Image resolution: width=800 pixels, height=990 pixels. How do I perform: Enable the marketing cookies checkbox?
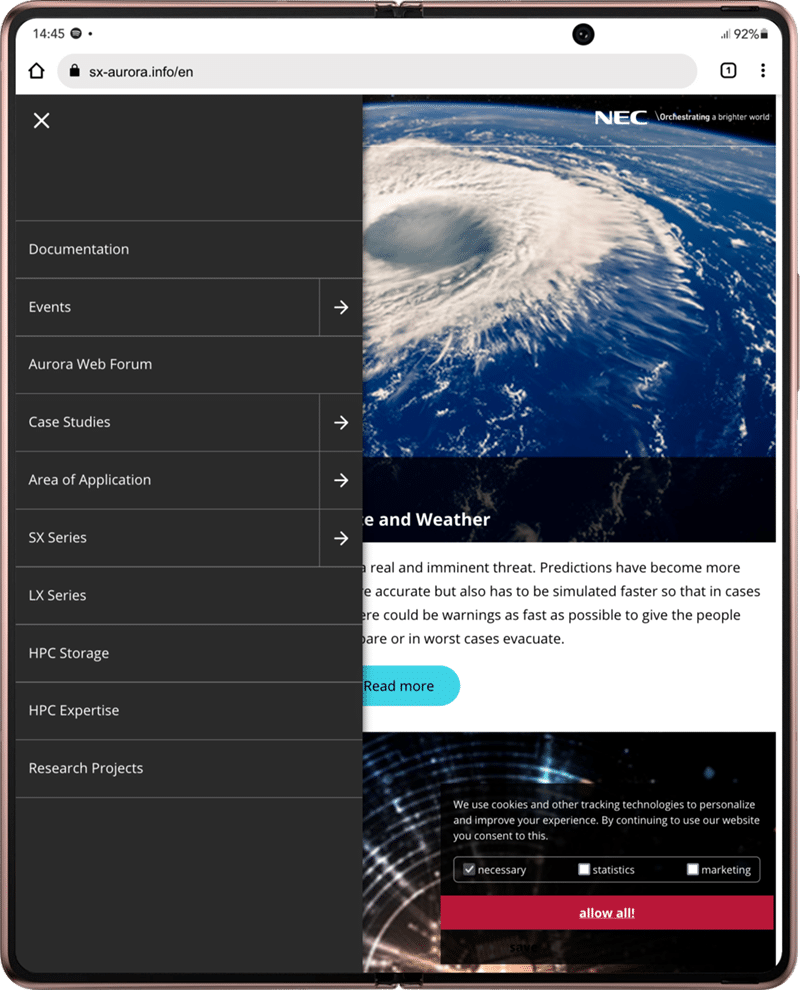693,869
